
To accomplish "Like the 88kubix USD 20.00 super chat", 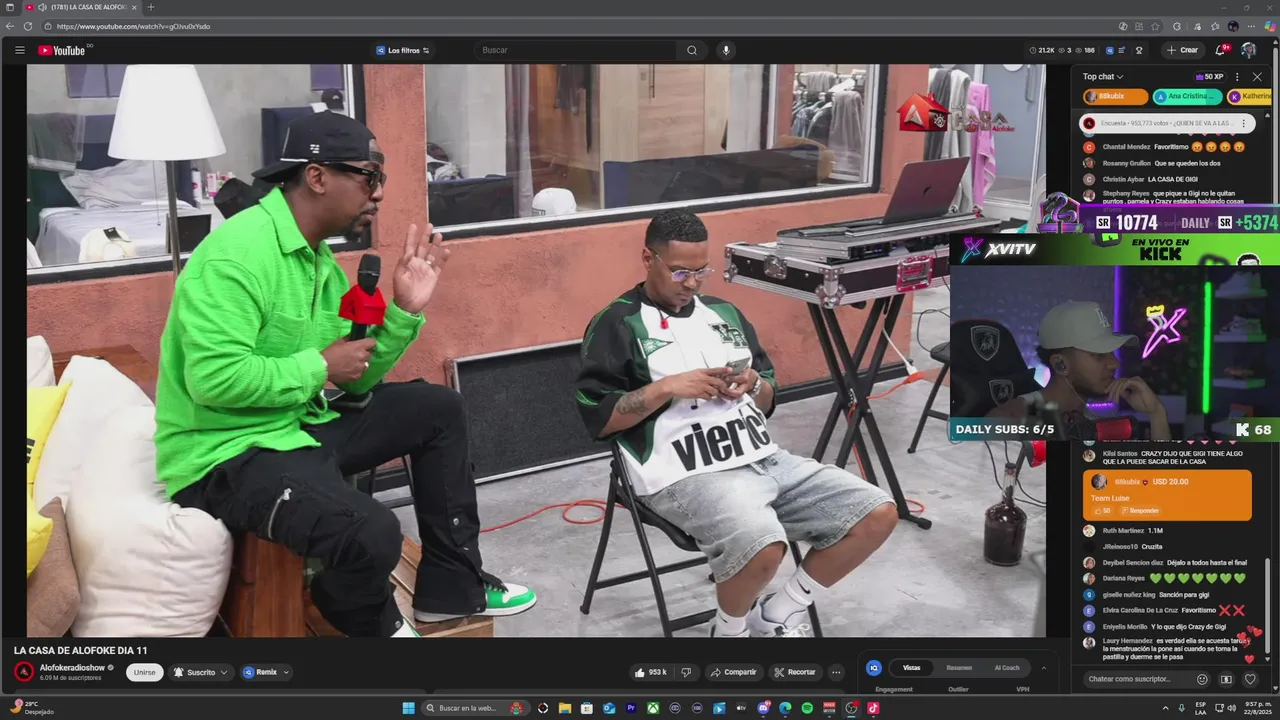I will click(1105, 510).
